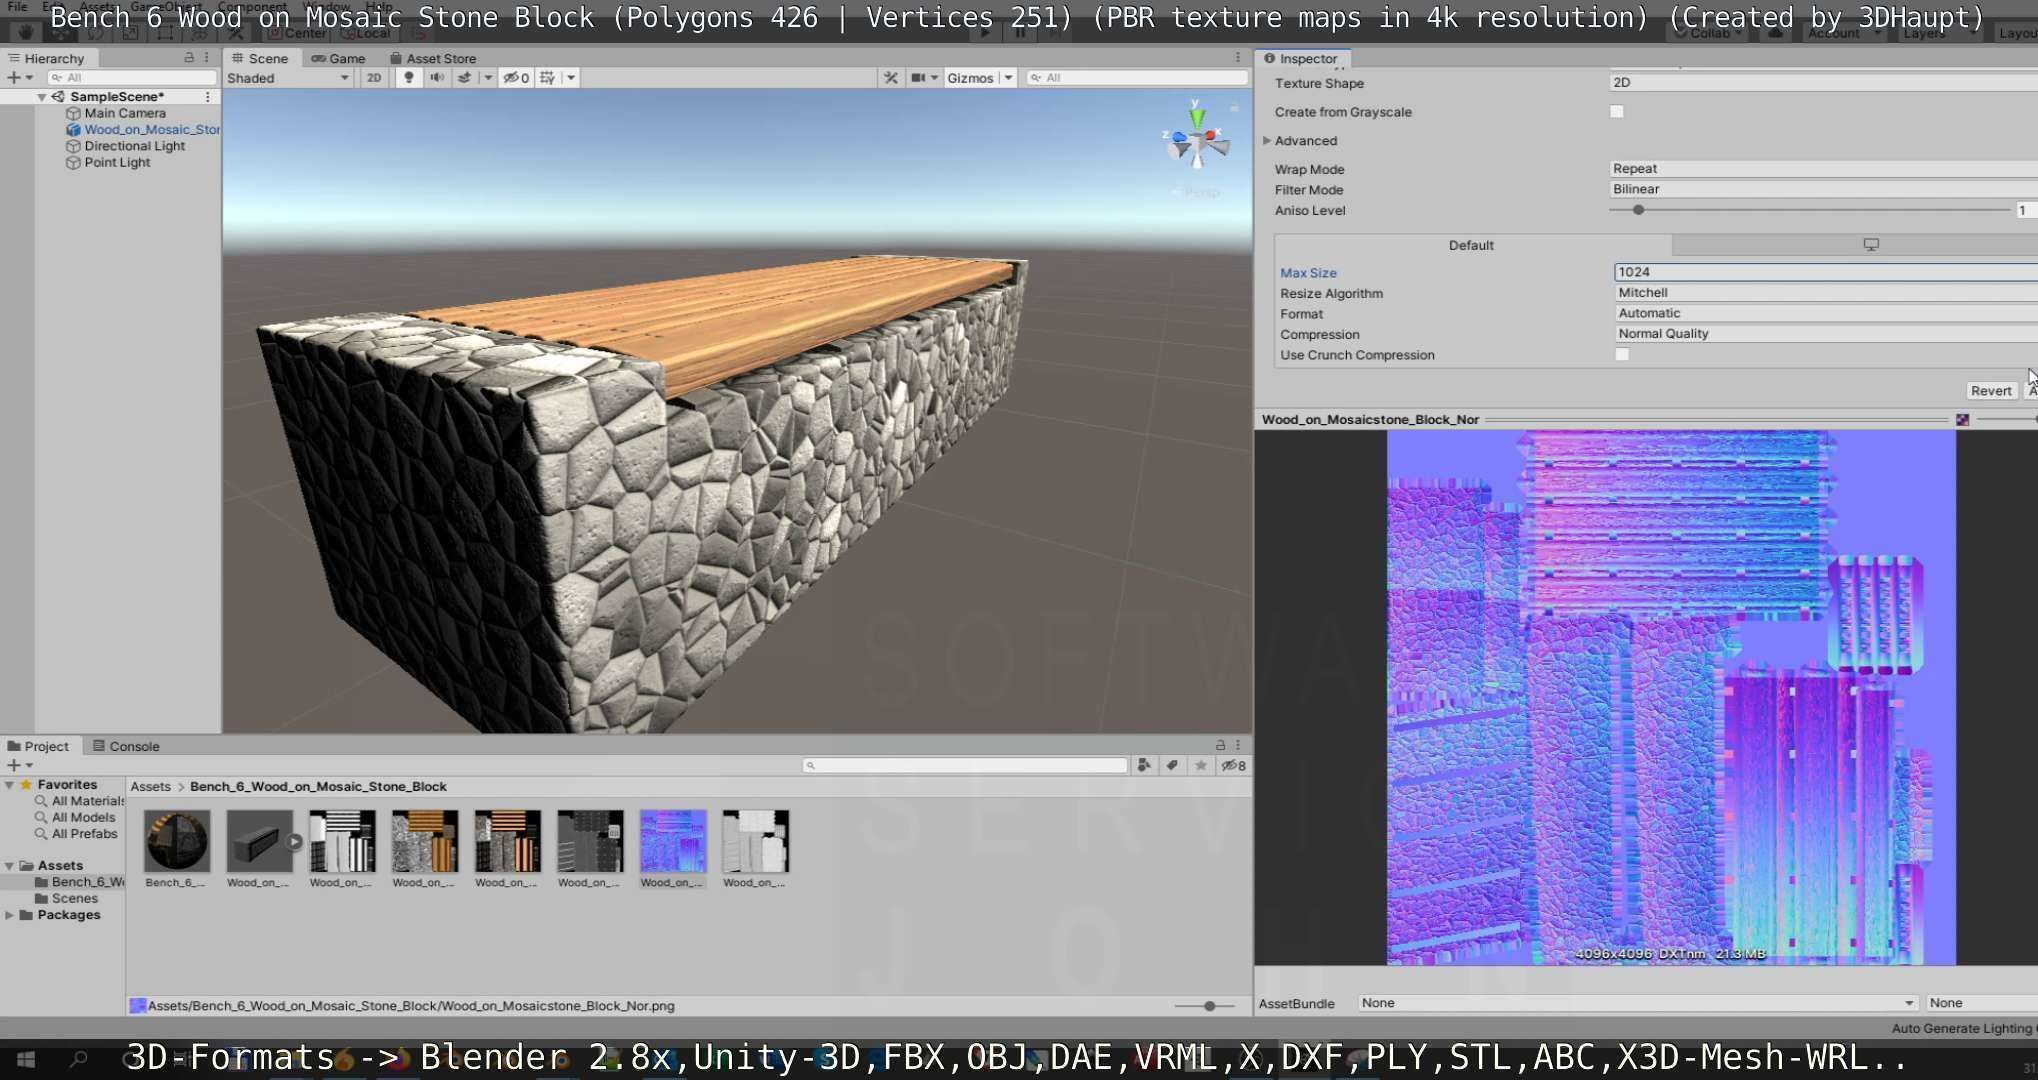Viewport: 2038px width, 1080px height.
Task: Click the play arrow on the Wood_on model thumbnail
Action: tap(294, 841)
